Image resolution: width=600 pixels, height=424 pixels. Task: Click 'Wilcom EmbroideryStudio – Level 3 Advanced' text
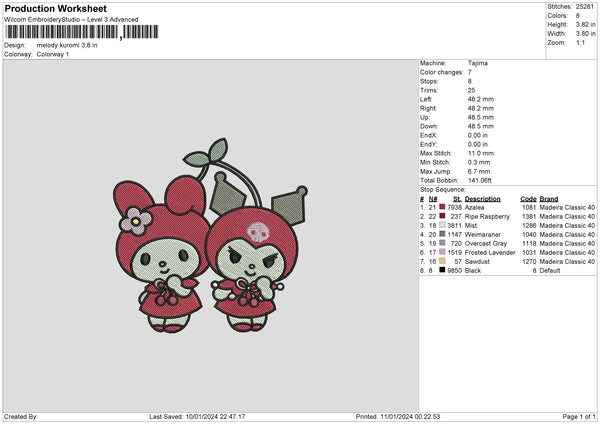[x=71, y=20]
